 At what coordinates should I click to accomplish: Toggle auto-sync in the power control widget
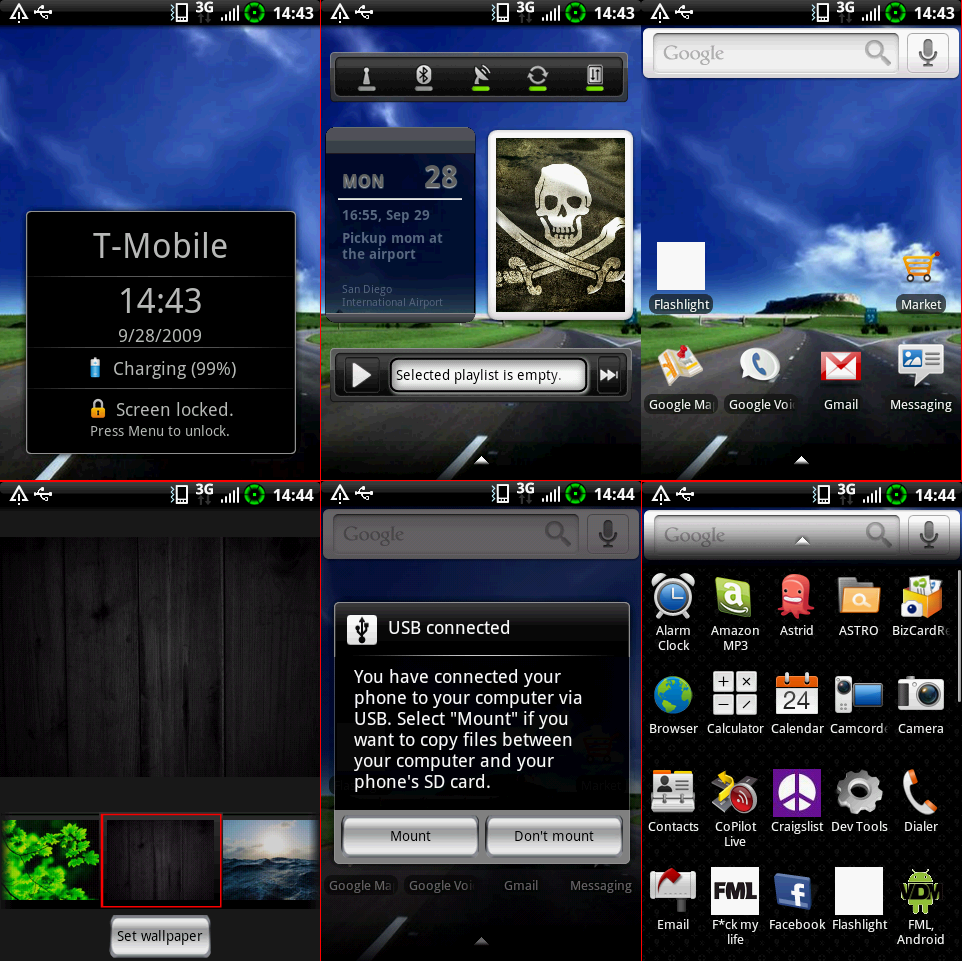tap(537, 77)
